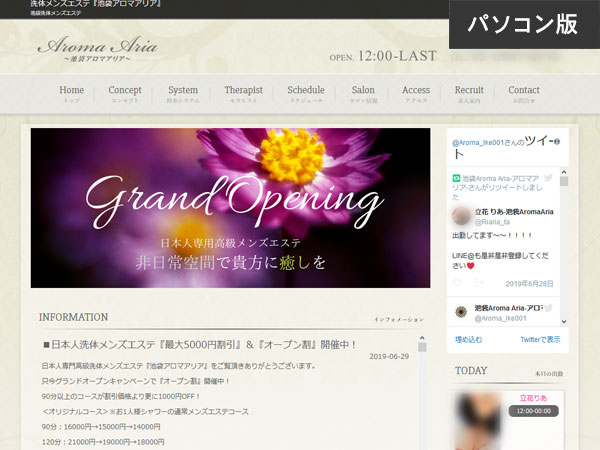Go to the Concept page
Screen dimensions: 600x450
point(125,94)
